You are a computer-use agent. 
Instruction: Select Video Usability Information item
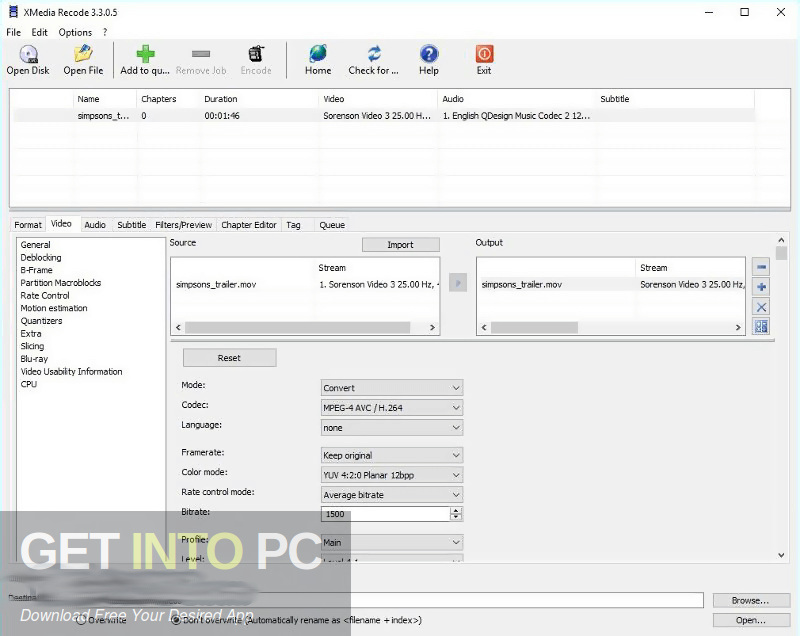pyautogui.click(x=71, y=371)
